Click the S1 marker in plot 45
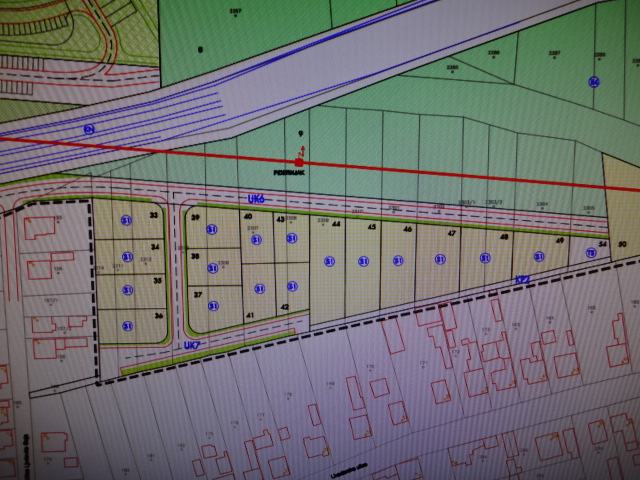Image resolution: width=640 pixels, height=480 pixels. (x=363, y=261)
